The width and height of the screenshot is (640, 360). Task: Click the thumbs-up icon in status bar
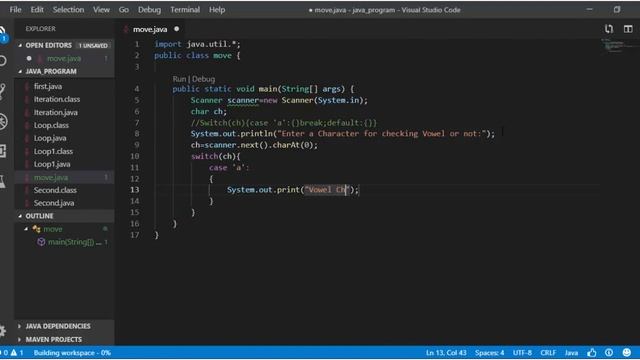[x=591, y=353]
